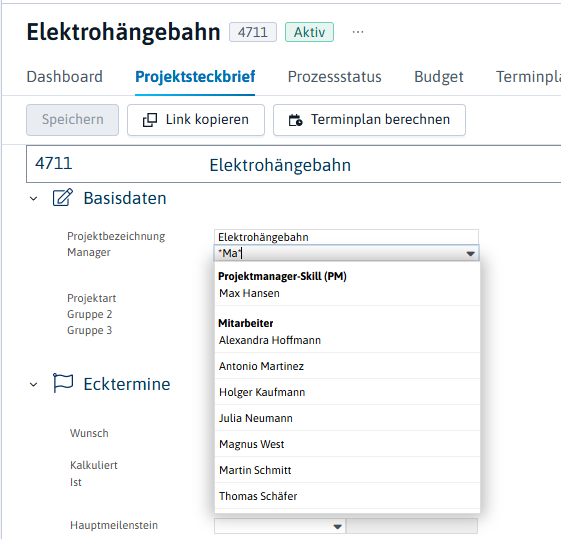Open the Manager dropdown arrow

tap(470, 254)
